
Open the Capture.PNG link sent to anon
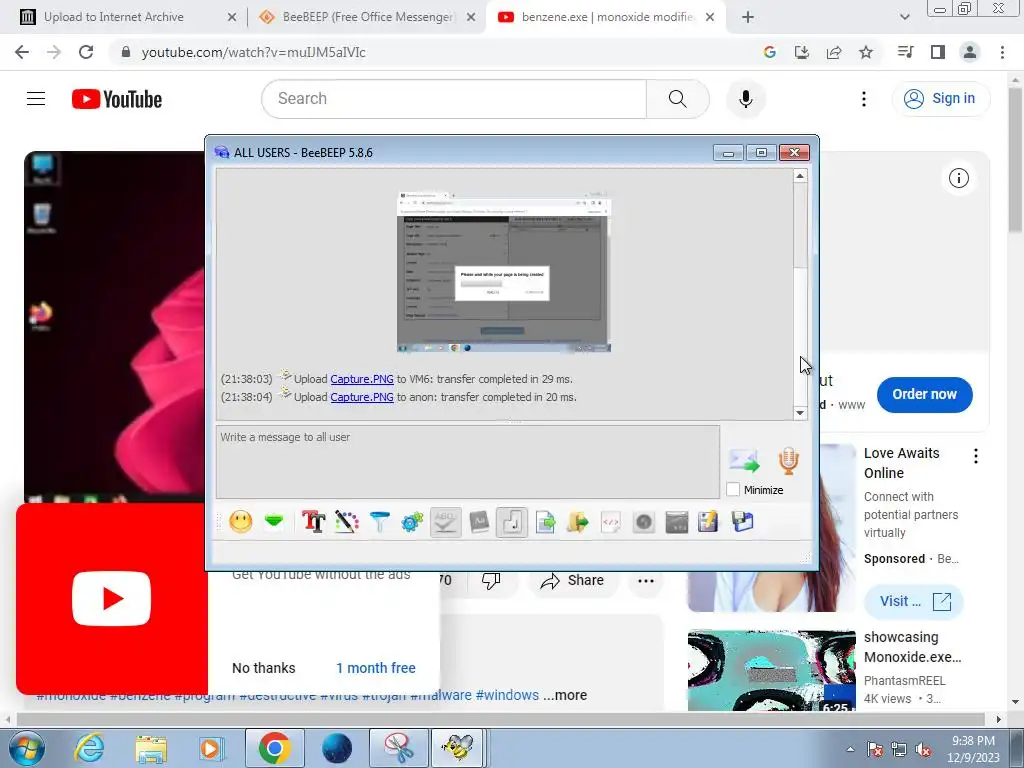362,397
